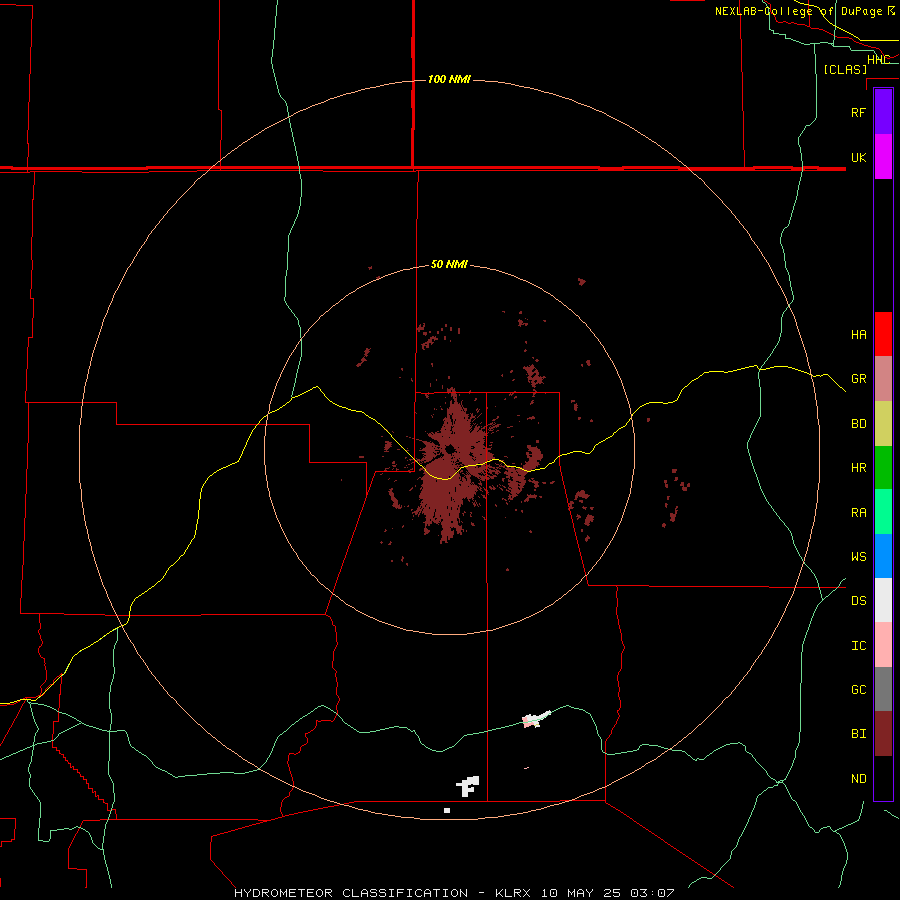Click the small white echo below the F-shaped one

coord(447,810)
